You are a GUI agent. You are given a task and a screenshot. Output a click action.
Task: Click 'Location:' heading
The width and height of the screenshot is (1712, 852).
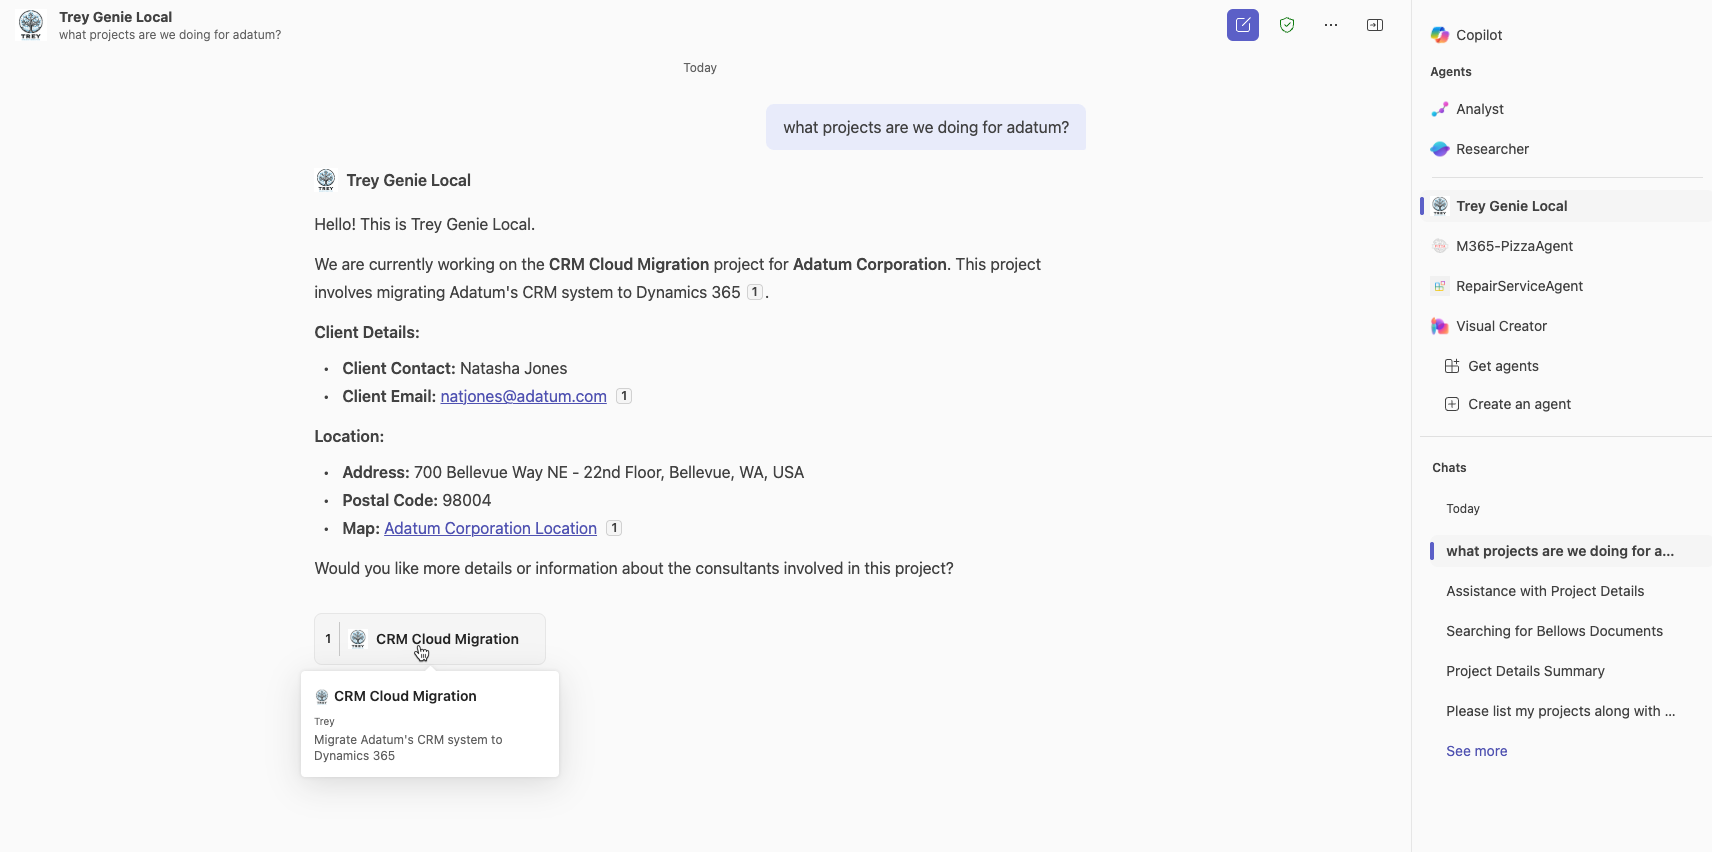349,436
